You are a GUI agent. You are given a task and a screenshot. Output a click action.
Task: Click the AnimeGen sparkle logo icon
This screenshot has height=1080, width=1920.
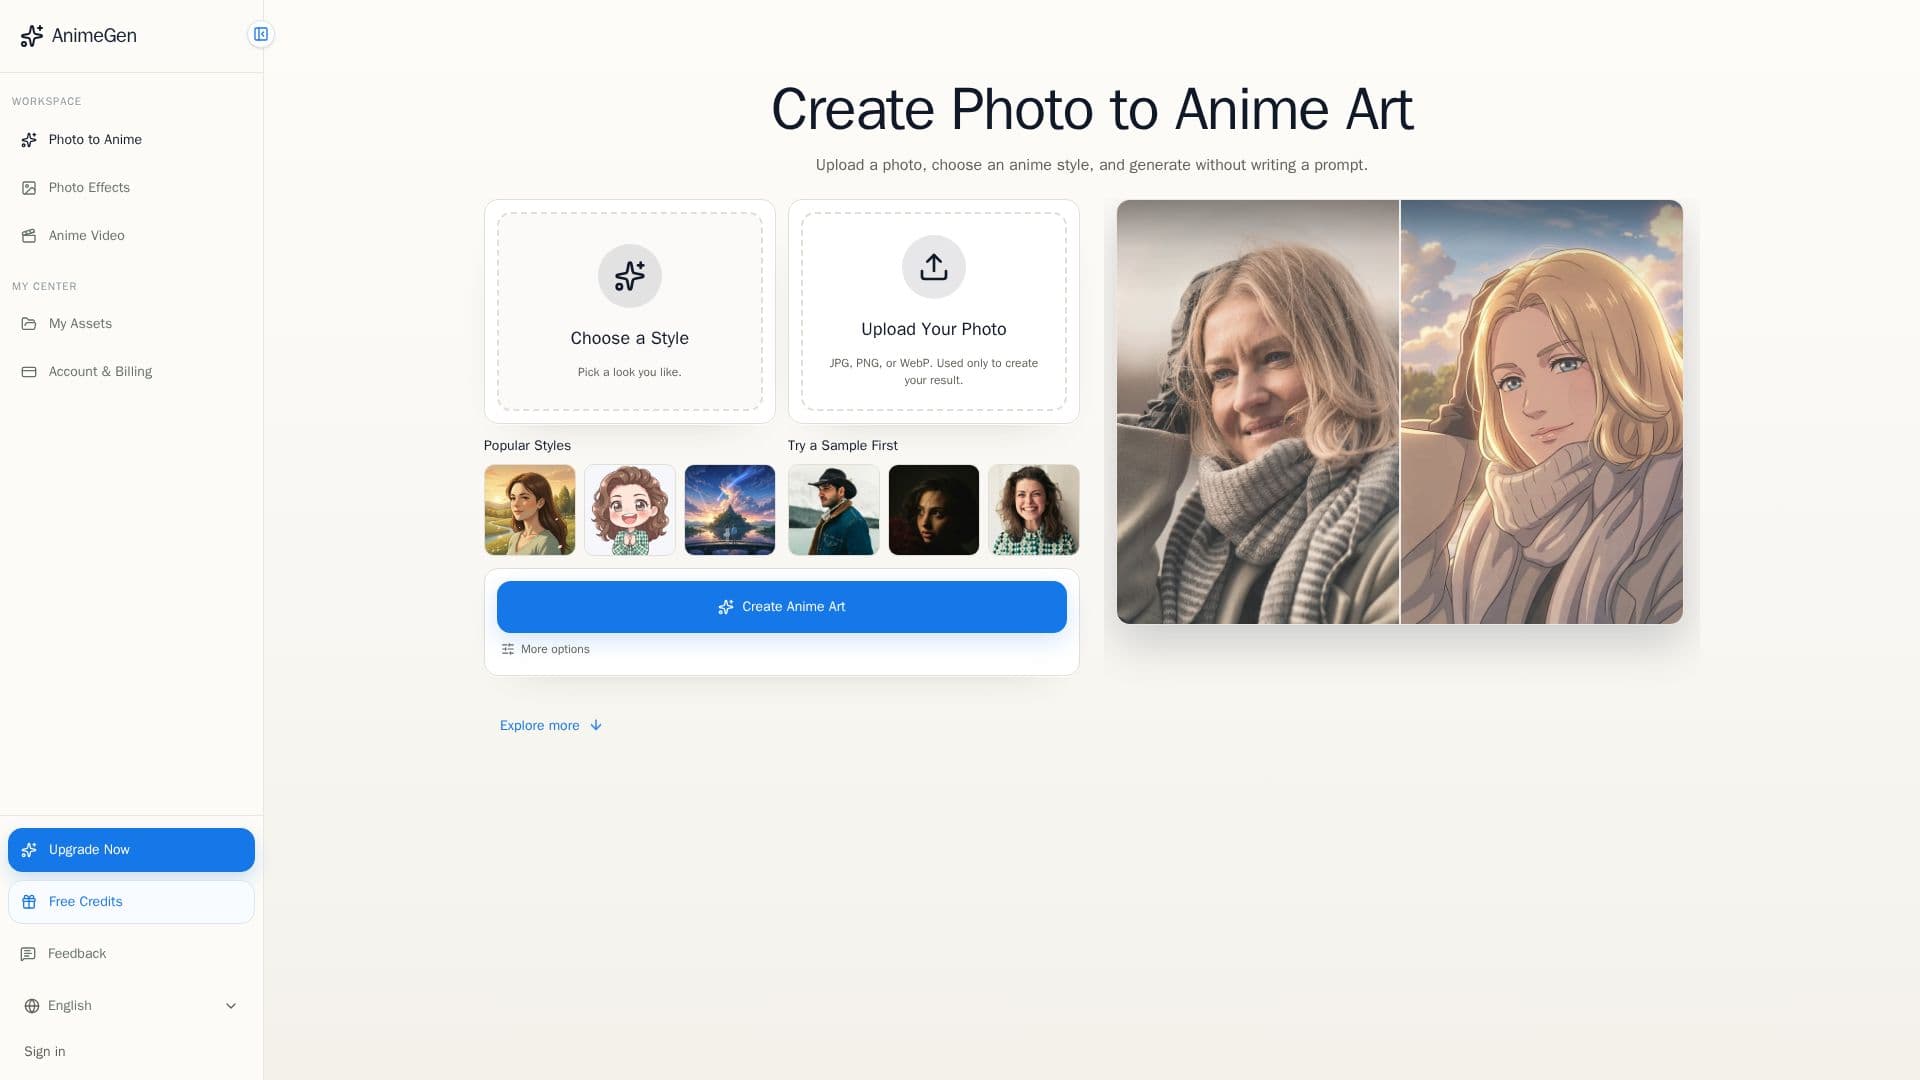point(31,36)
